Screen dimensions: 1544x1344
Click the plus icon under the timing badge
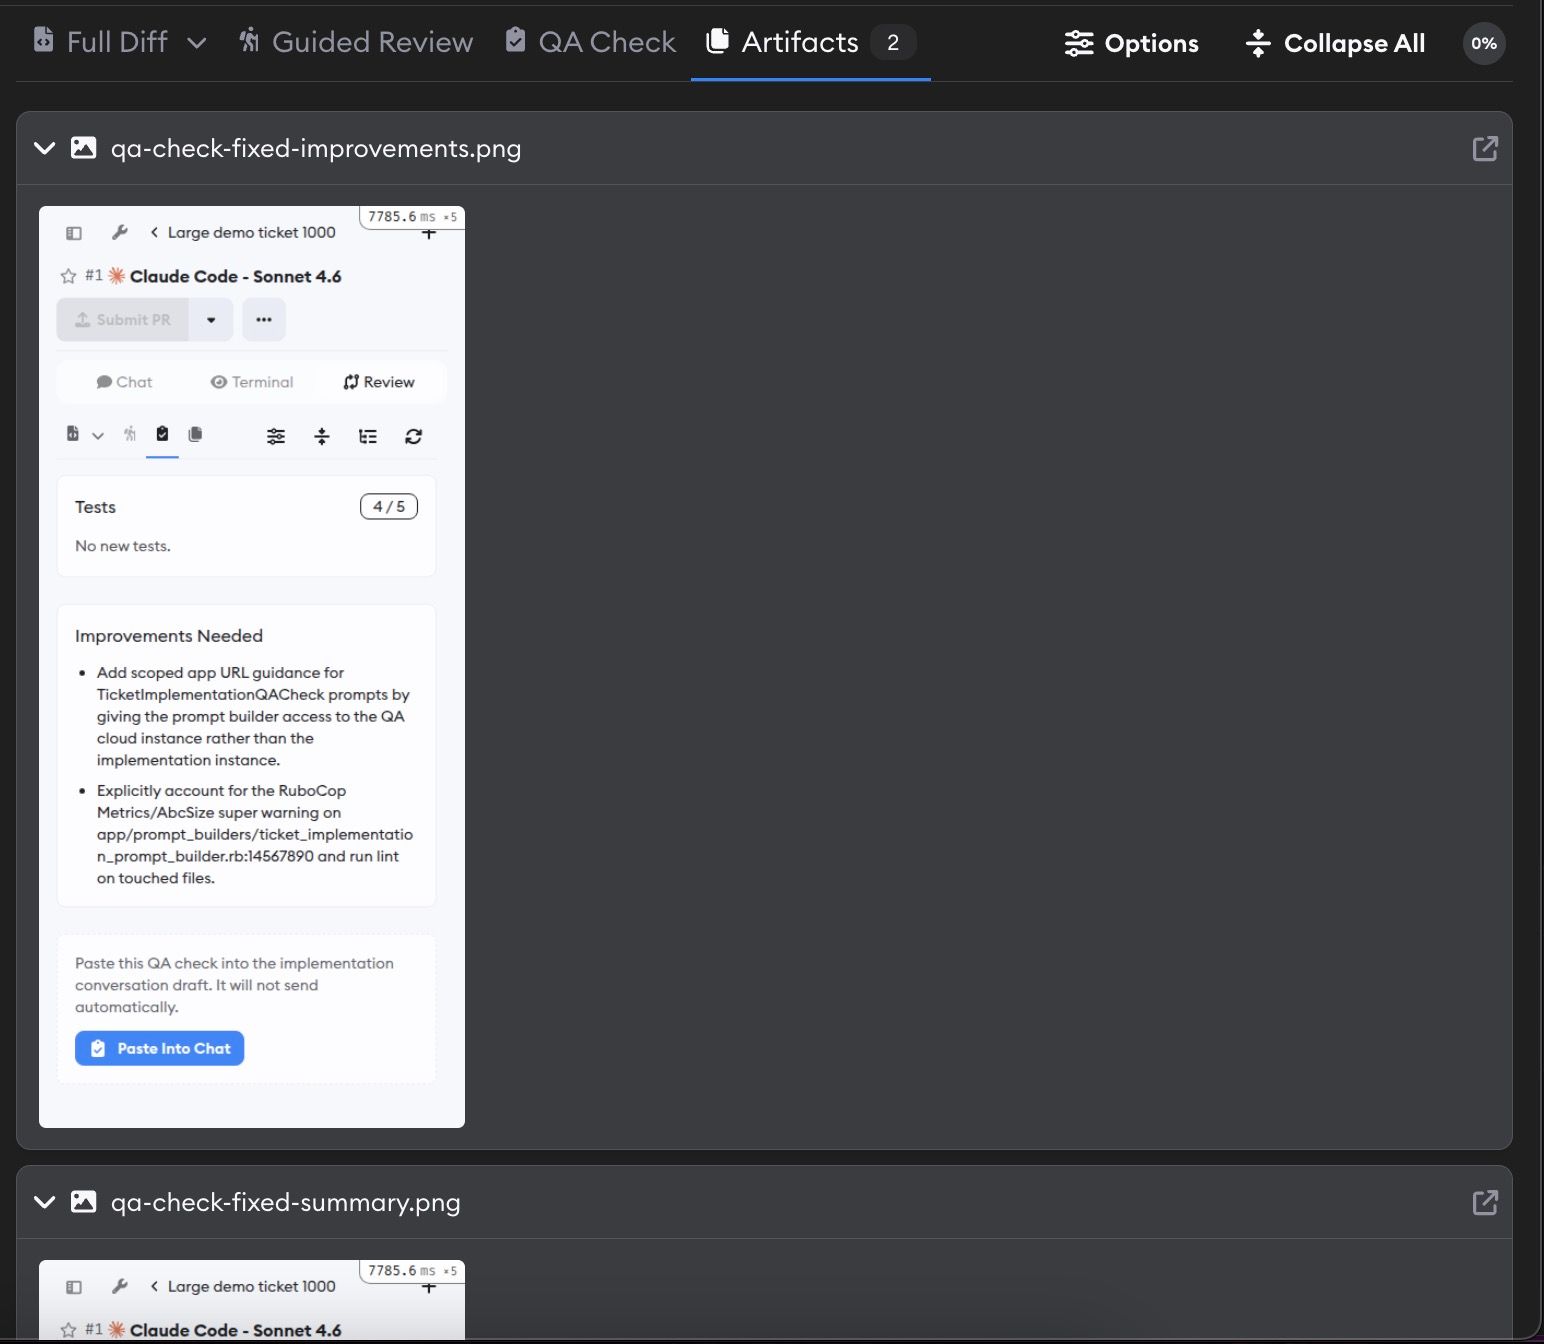point(429,234)
